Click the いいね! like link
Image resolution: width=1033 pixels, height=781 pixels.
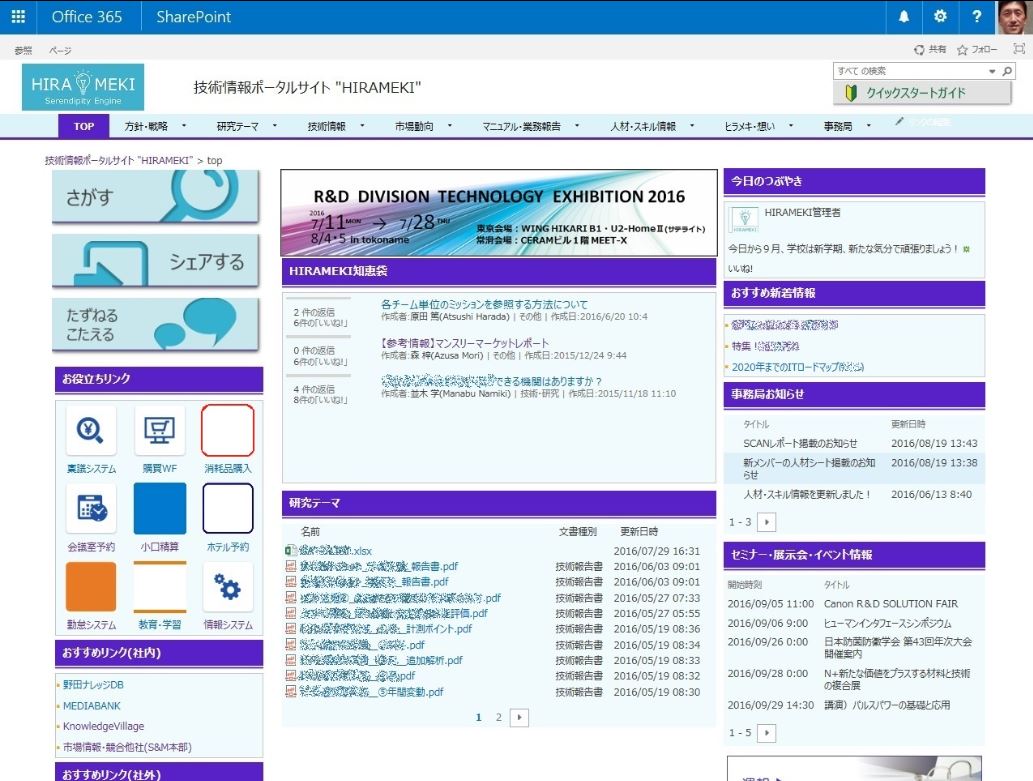pos(740,268)
